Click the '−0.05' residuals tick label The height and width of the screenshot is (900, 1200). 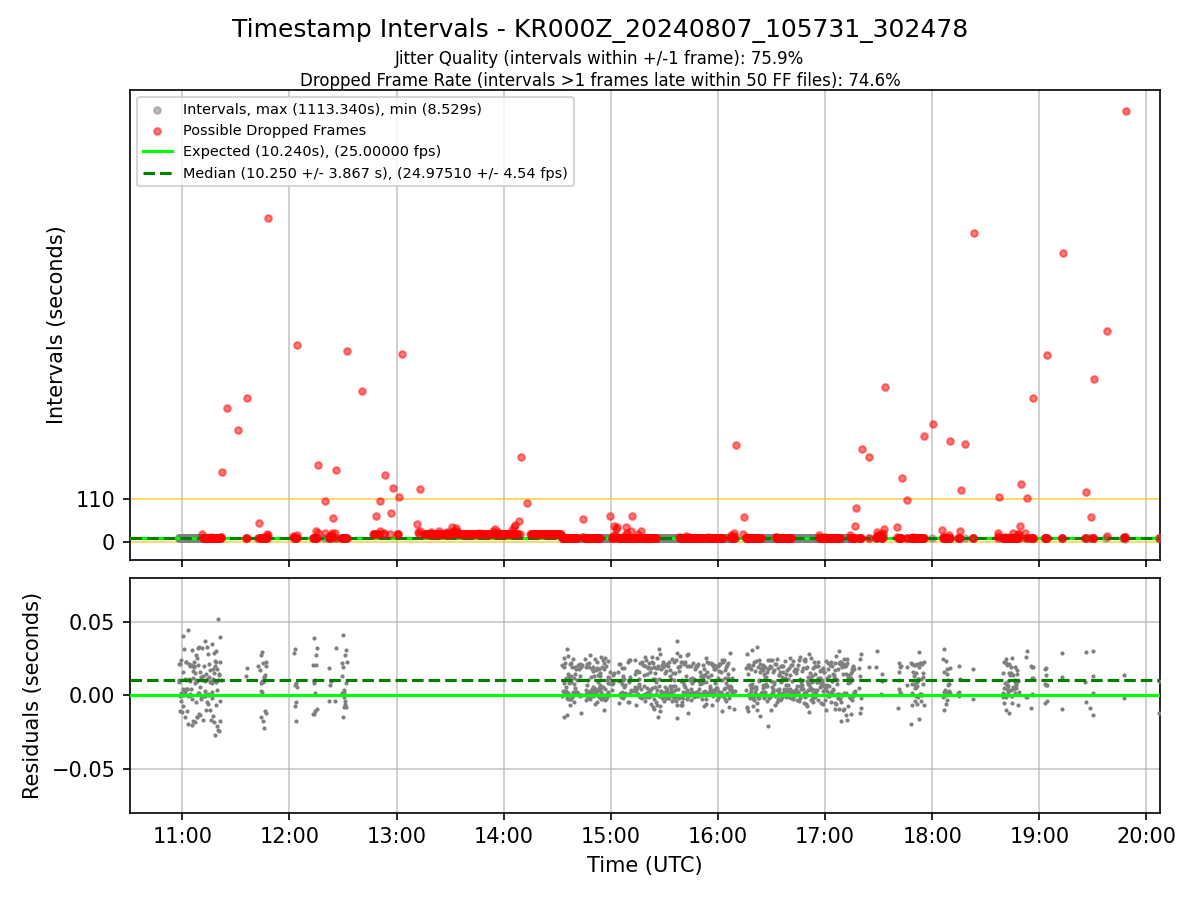[x=85, y=769]
